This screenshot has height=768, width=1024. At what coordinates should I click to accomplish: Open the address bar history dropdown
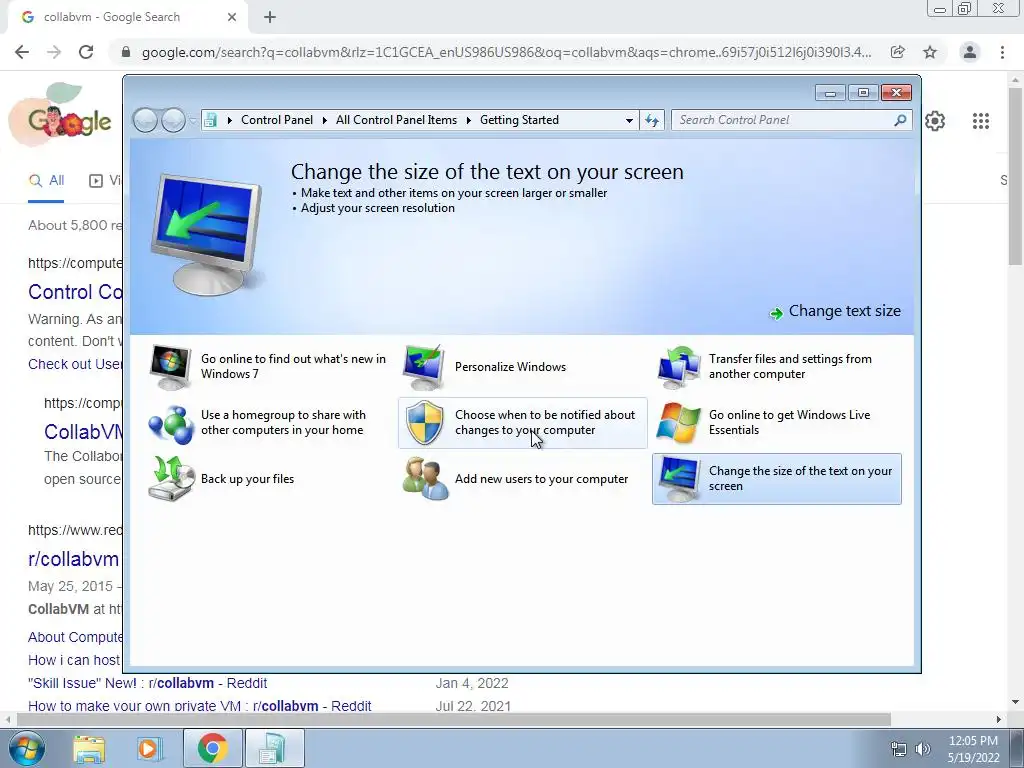coord(629,120)
